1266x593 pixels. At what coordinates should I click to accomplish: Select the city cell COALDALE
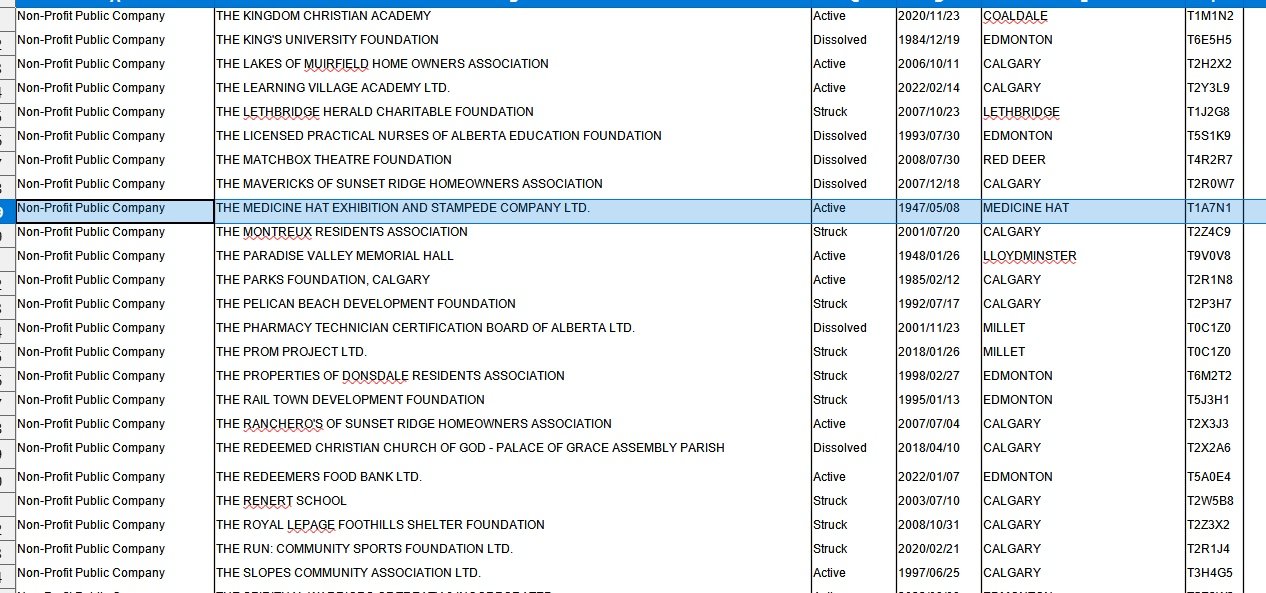(x=1082, y=16)
